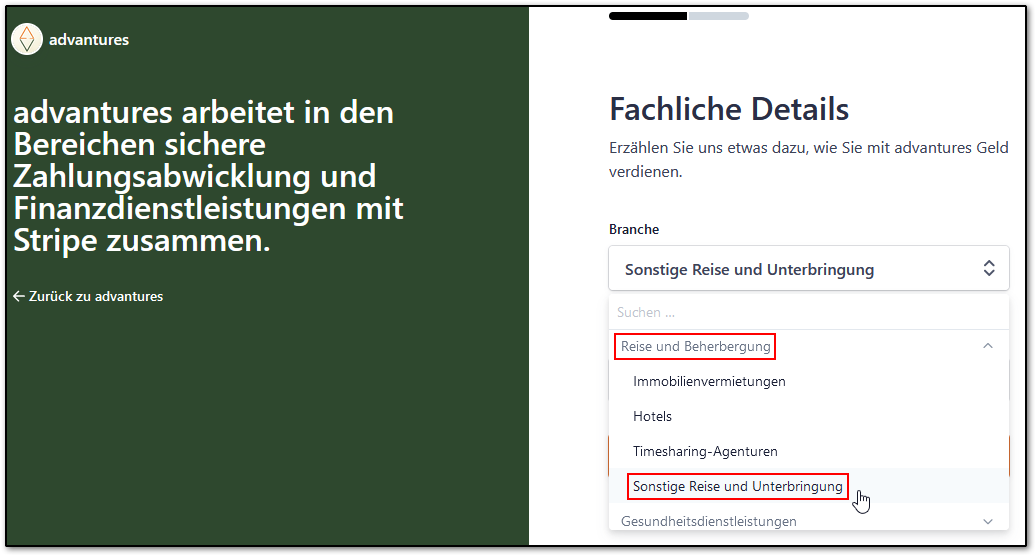Viewport: 1036px width, 556px height.
Task: Click the grey unfilled progress bar segment
Action: (x=718, y=16)
